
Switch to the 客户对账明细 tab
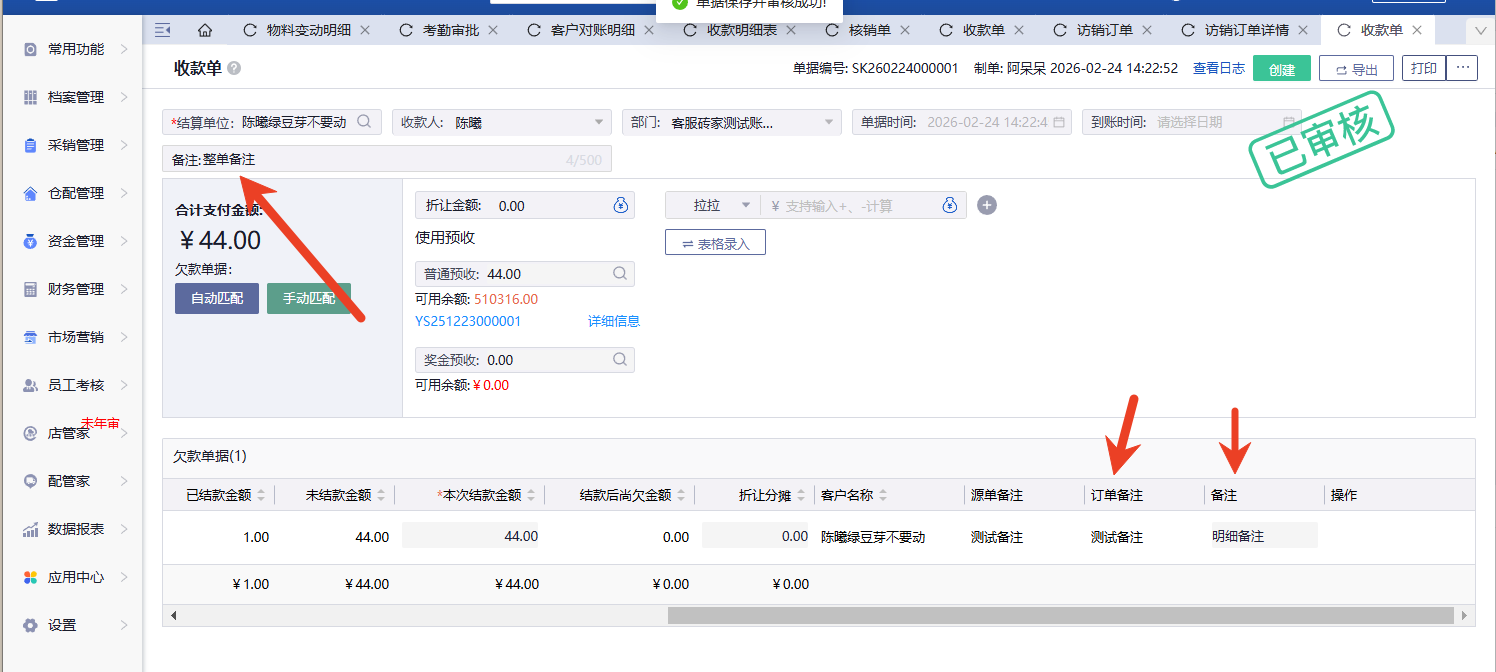pyautogui.click(x=592, y=30)
